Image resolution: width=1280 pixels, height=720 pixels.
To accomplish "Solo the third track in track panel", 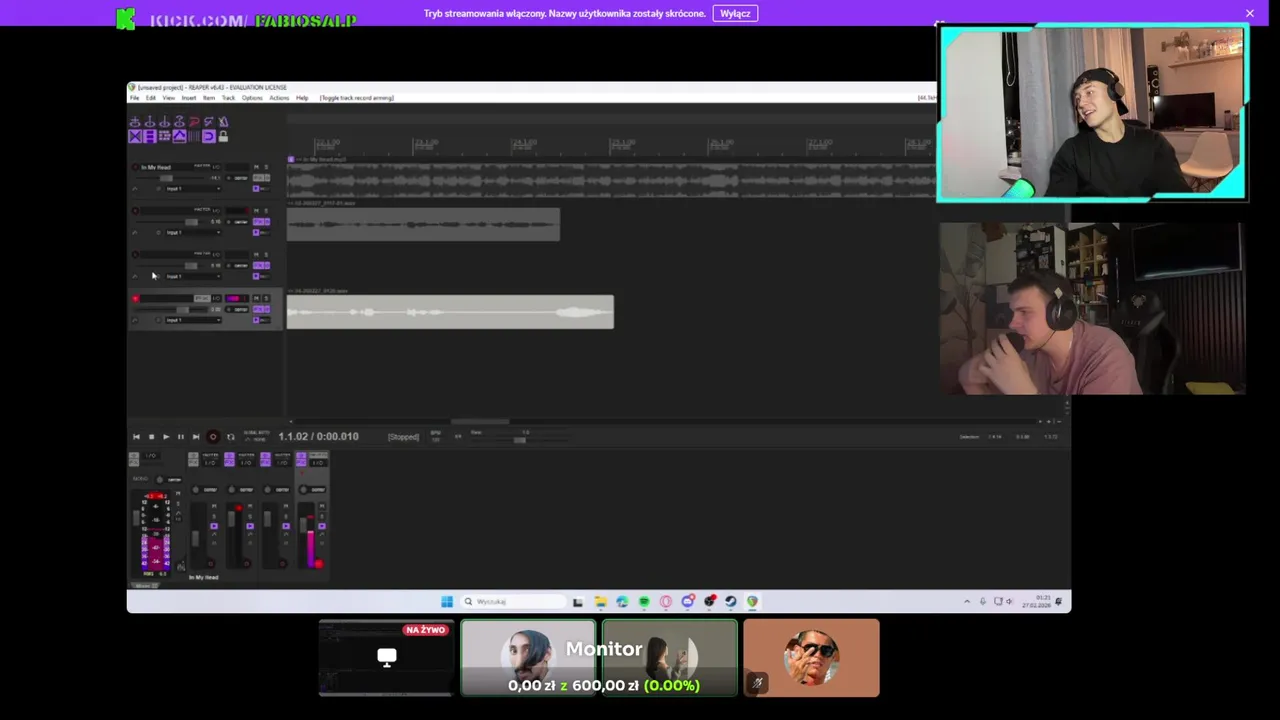I will (266, 255).
